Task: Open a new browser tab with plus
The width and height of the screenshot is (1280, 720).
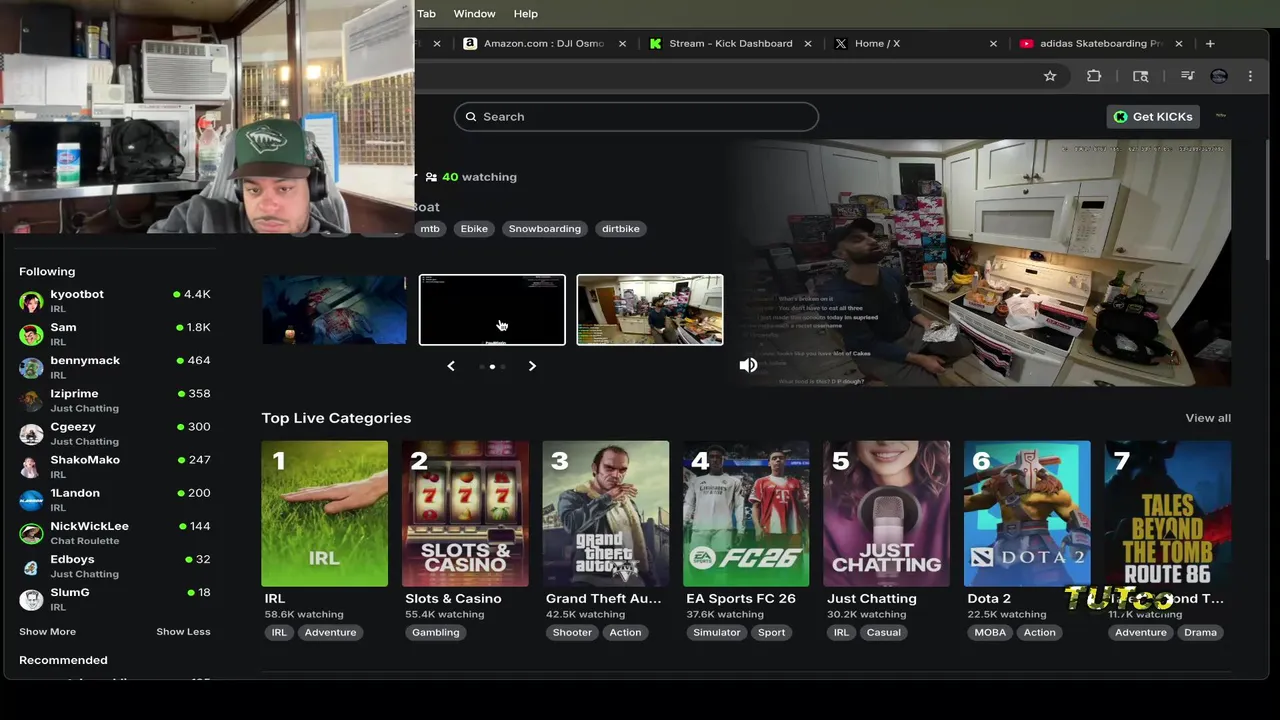Action: pos(1210,43)
